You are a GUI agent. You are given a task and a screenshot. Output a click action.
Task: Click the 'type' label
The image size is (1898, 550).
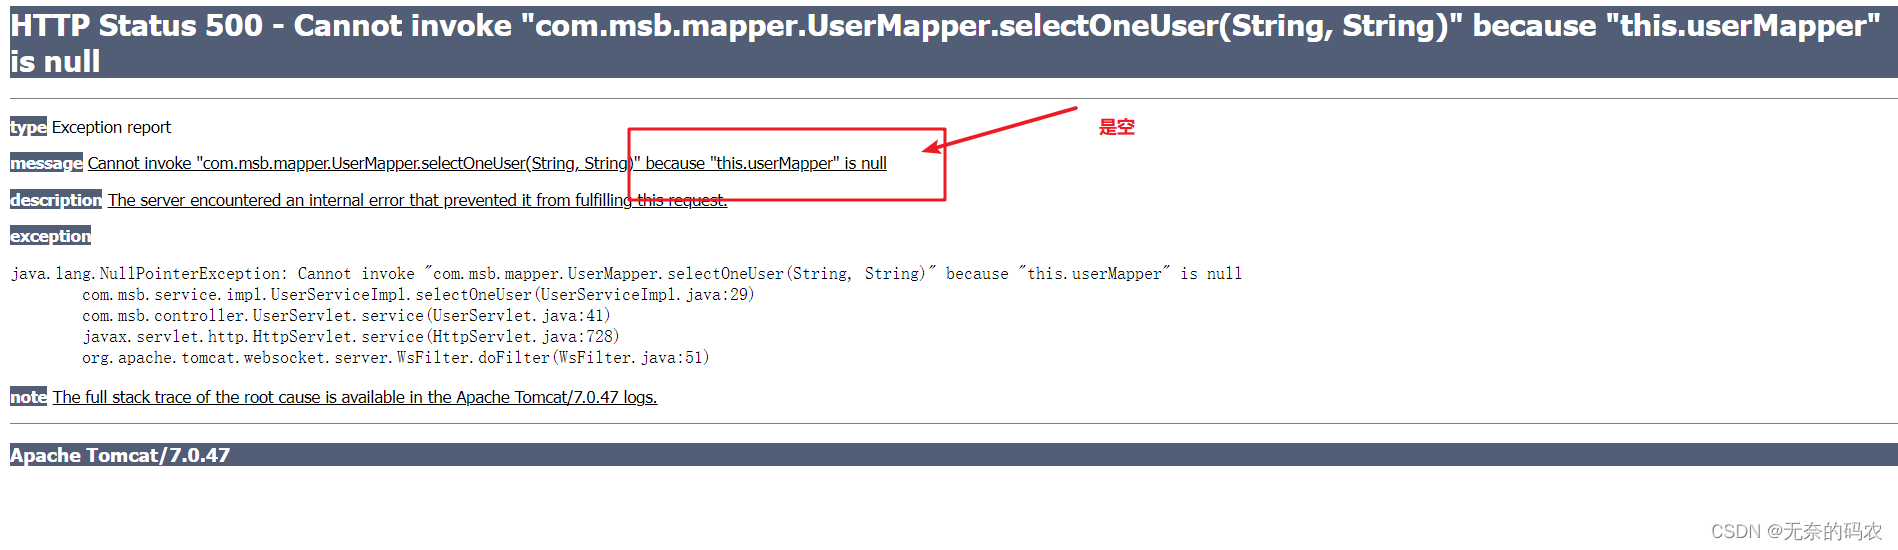point(28,127)
